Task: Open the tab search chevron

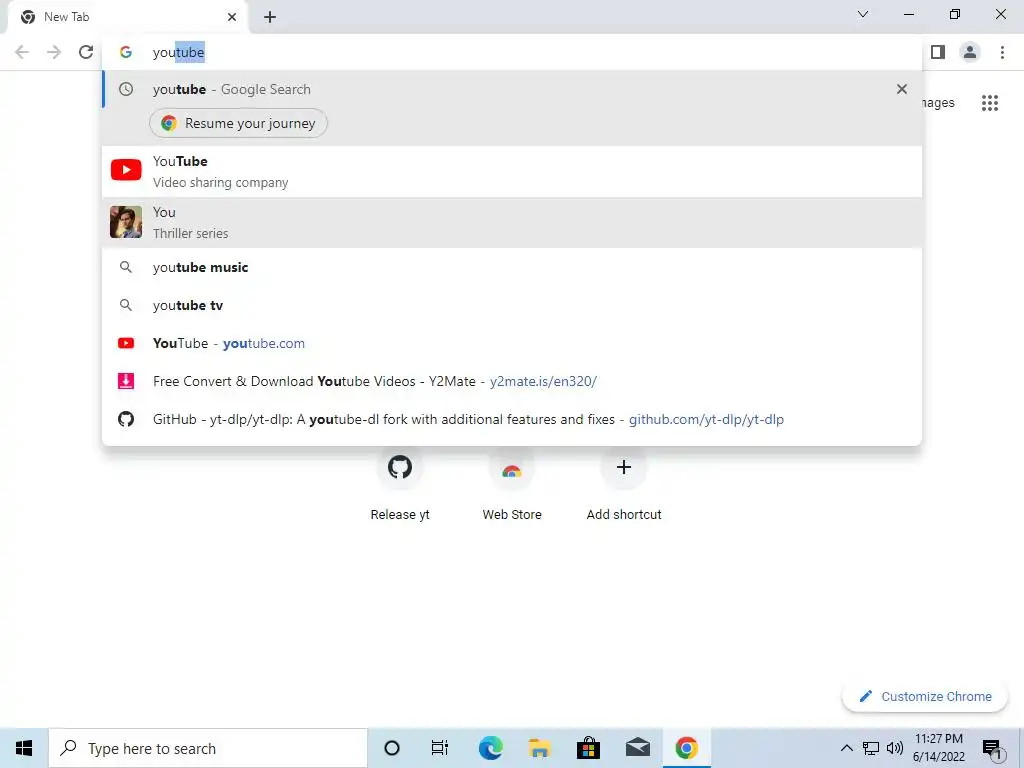Action: [863, 14]
